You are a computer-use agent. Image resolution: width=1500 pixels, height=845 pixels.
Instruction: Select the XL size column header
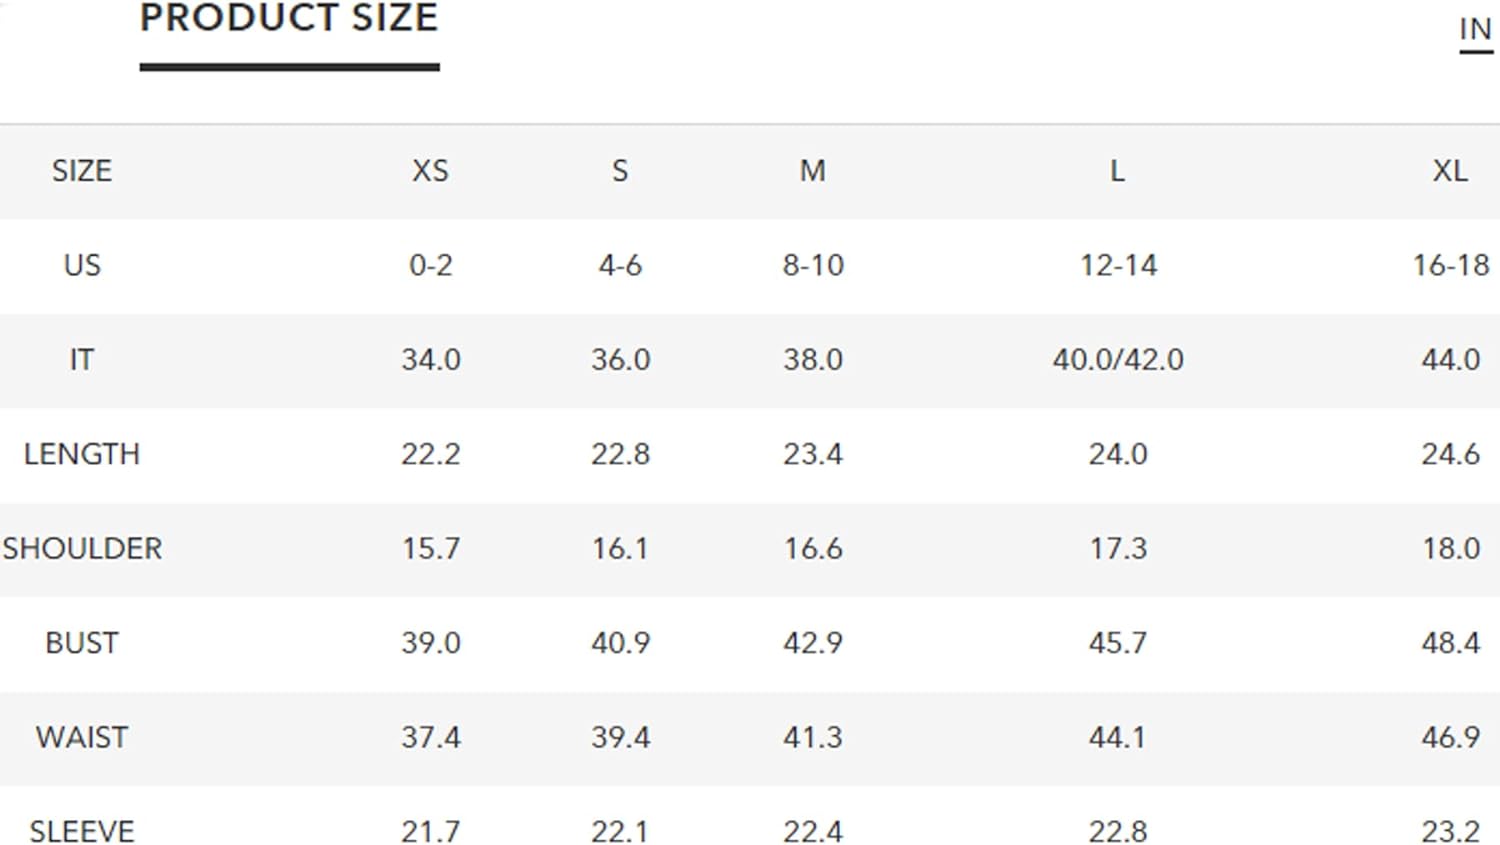pyautogui.click(x=1450, y=171)
